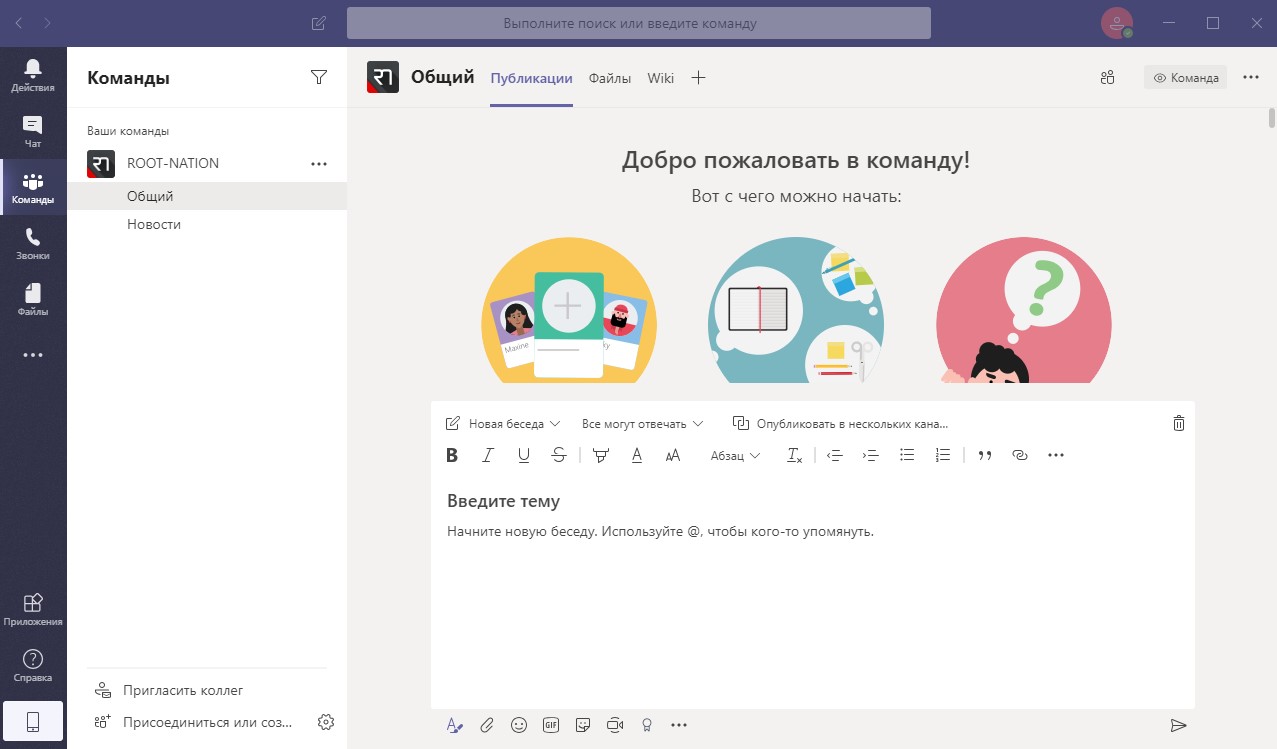Add a new tab with plus

[x=699, y=78]
